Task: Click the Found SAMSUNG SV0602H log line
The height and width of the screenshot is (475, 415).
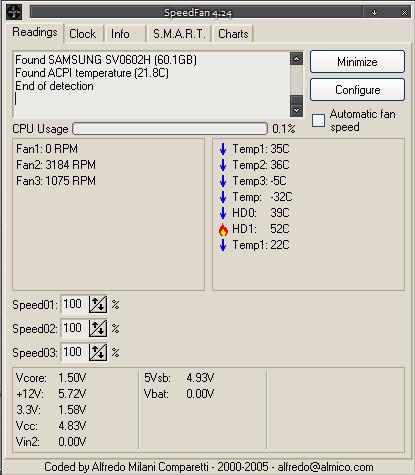Action: click(106, 60)
